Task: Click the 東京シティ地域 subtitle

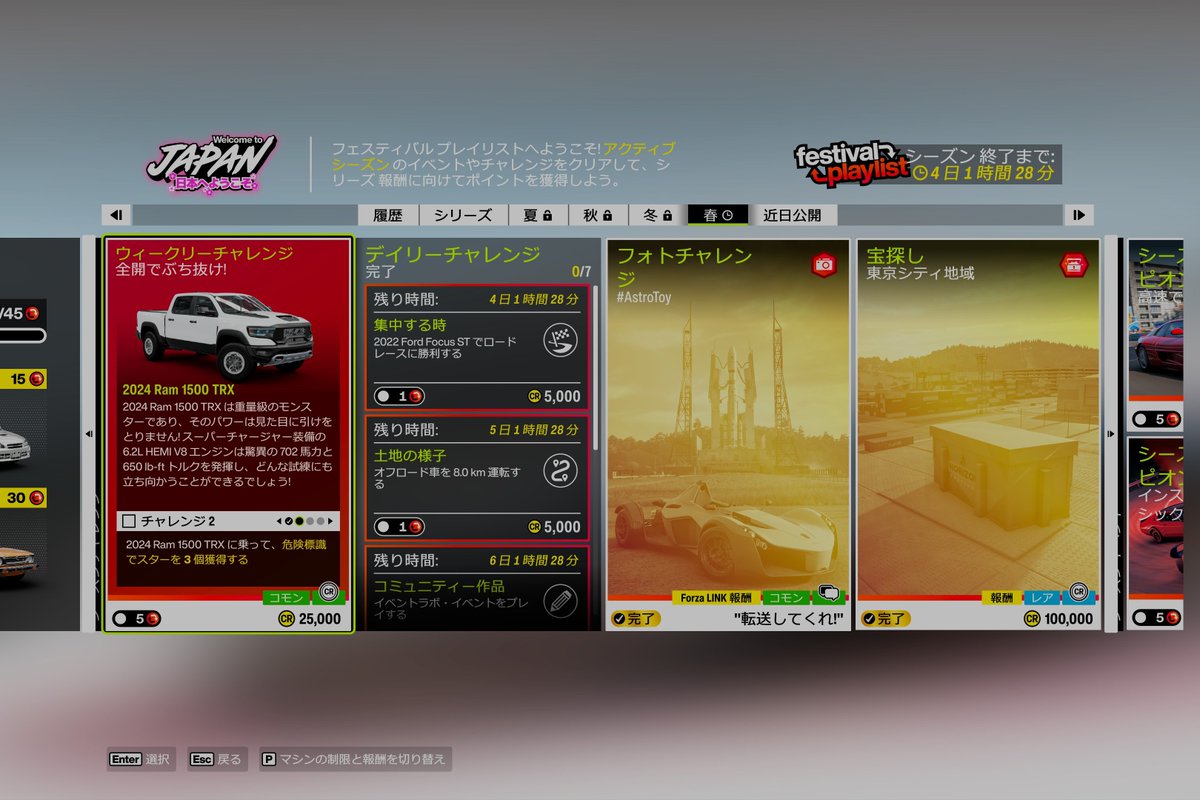Action: (920, 273)
